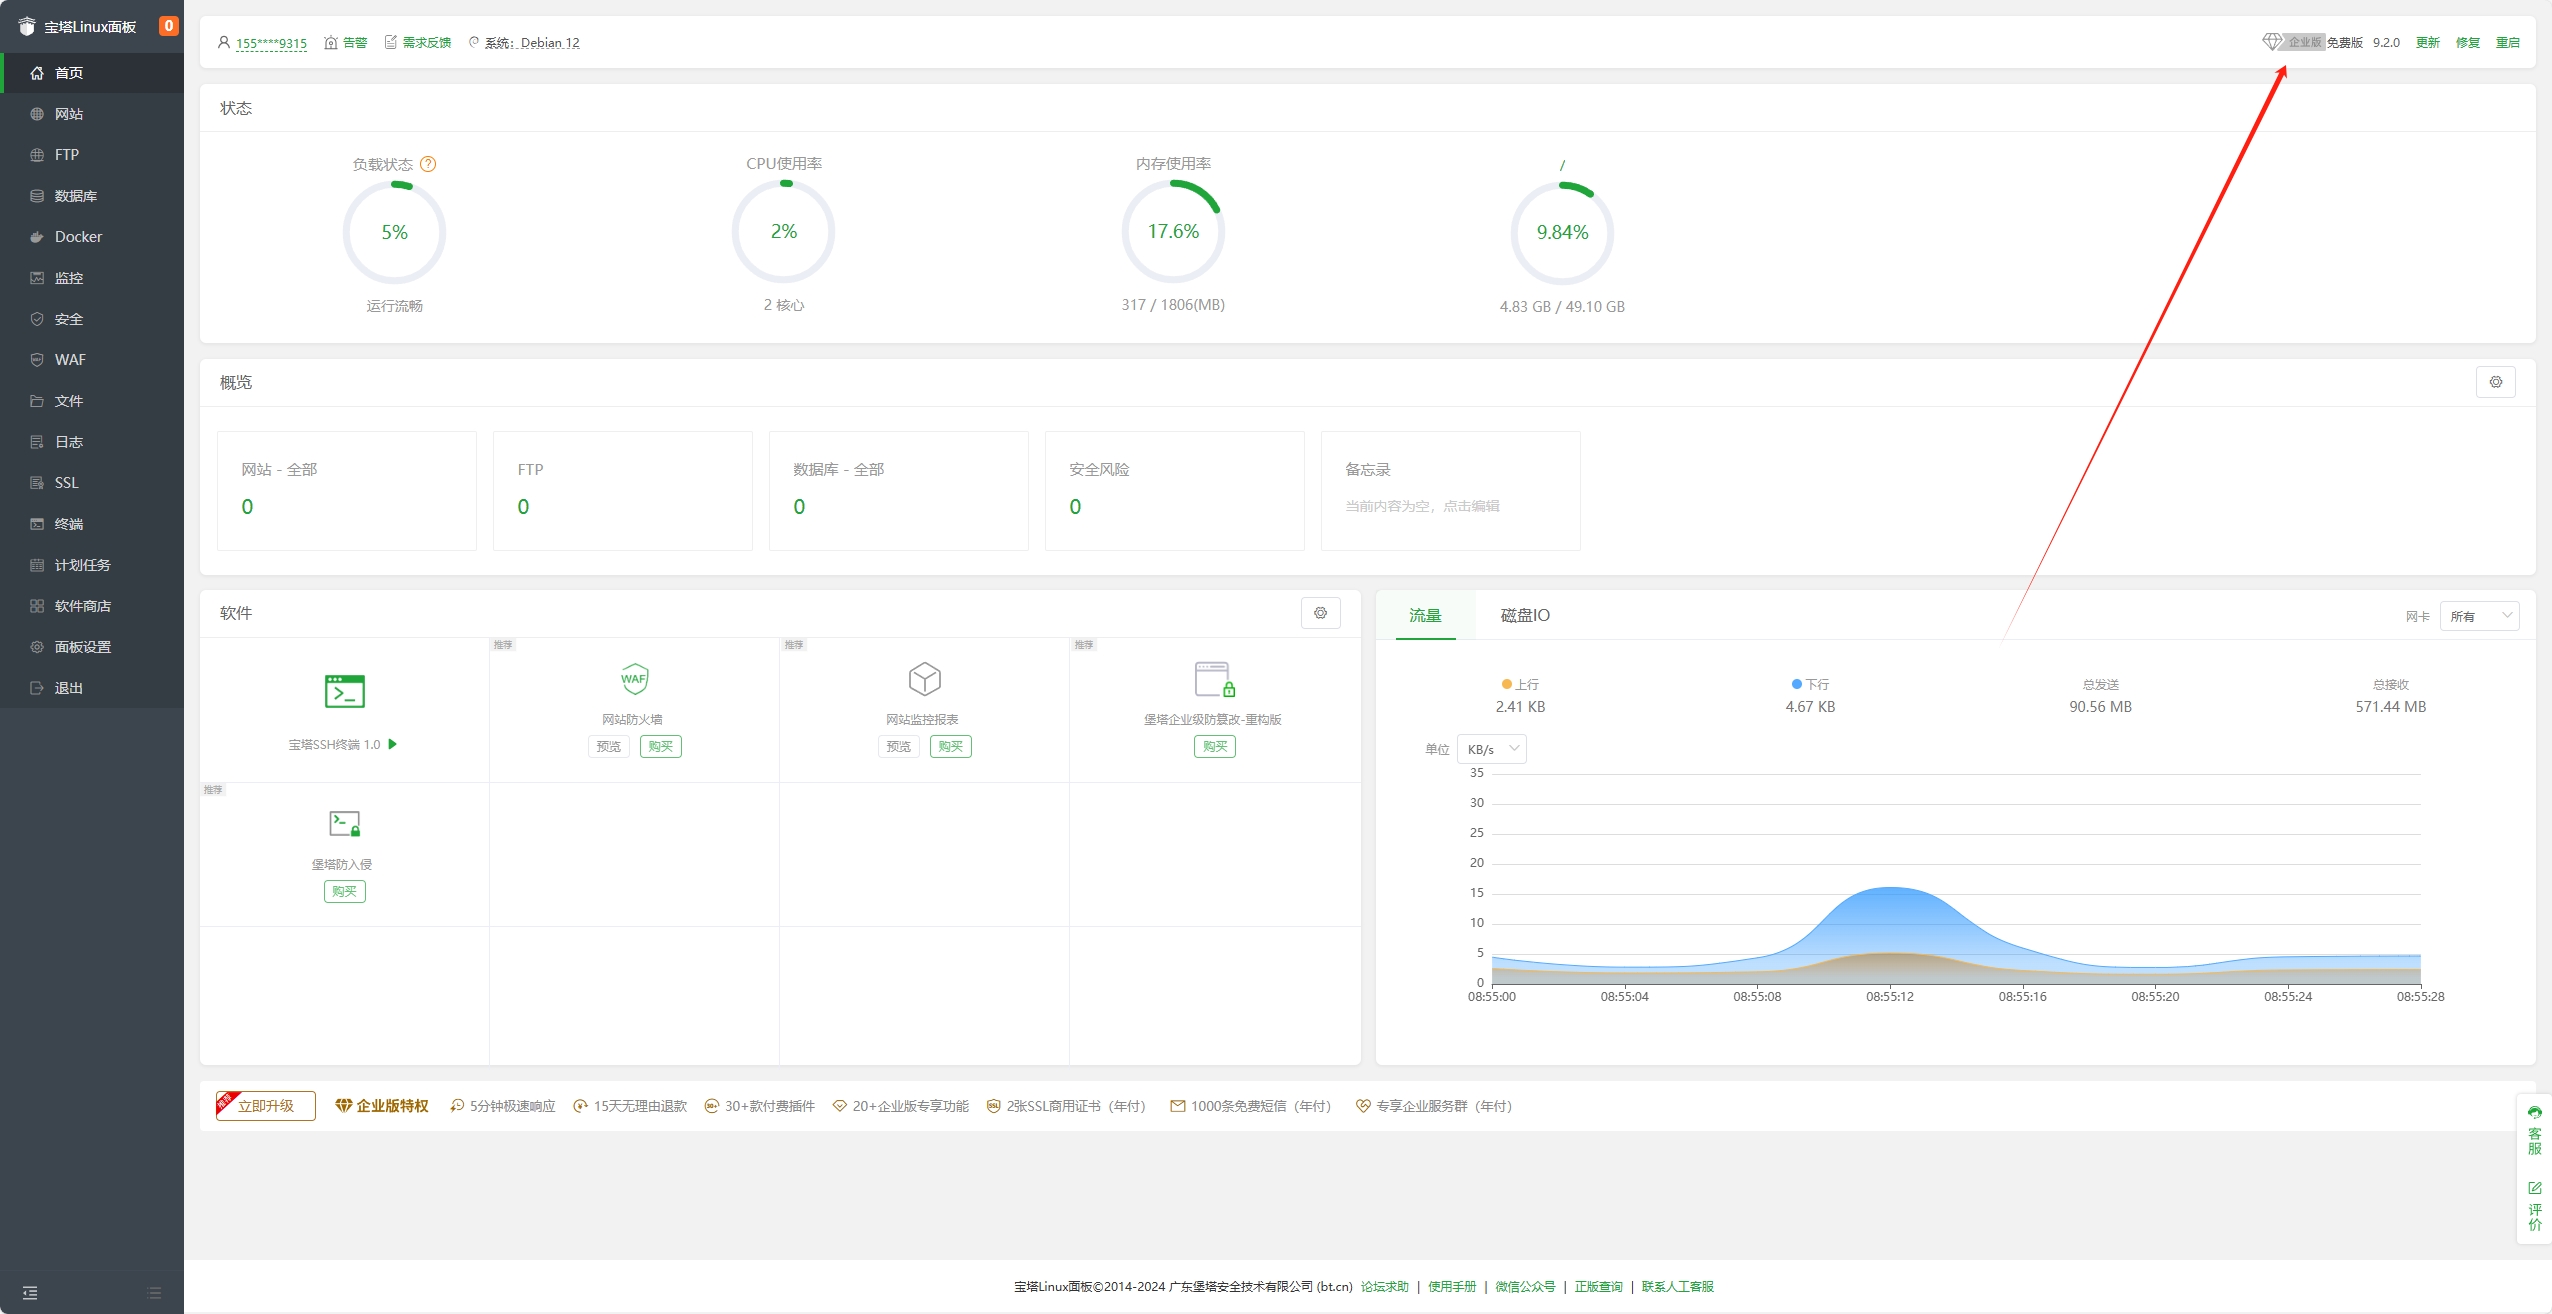Screen dimensions: 2552x1314
Task: Switch to the 磁盘IO tab
Action: tap(1524, 616)
